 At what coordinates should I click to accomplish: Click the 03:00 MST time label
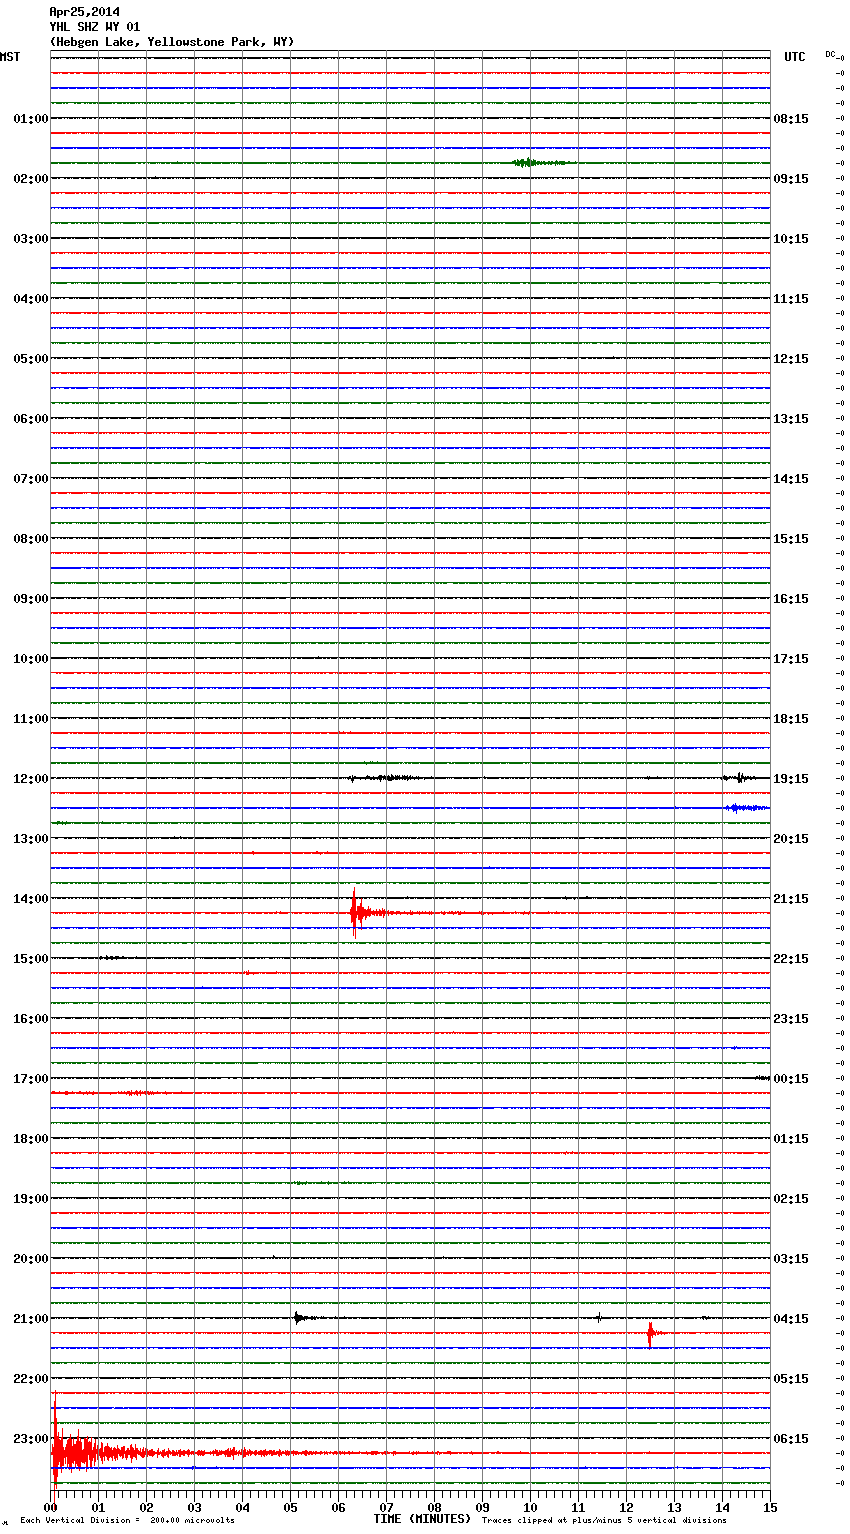point(30,239)
